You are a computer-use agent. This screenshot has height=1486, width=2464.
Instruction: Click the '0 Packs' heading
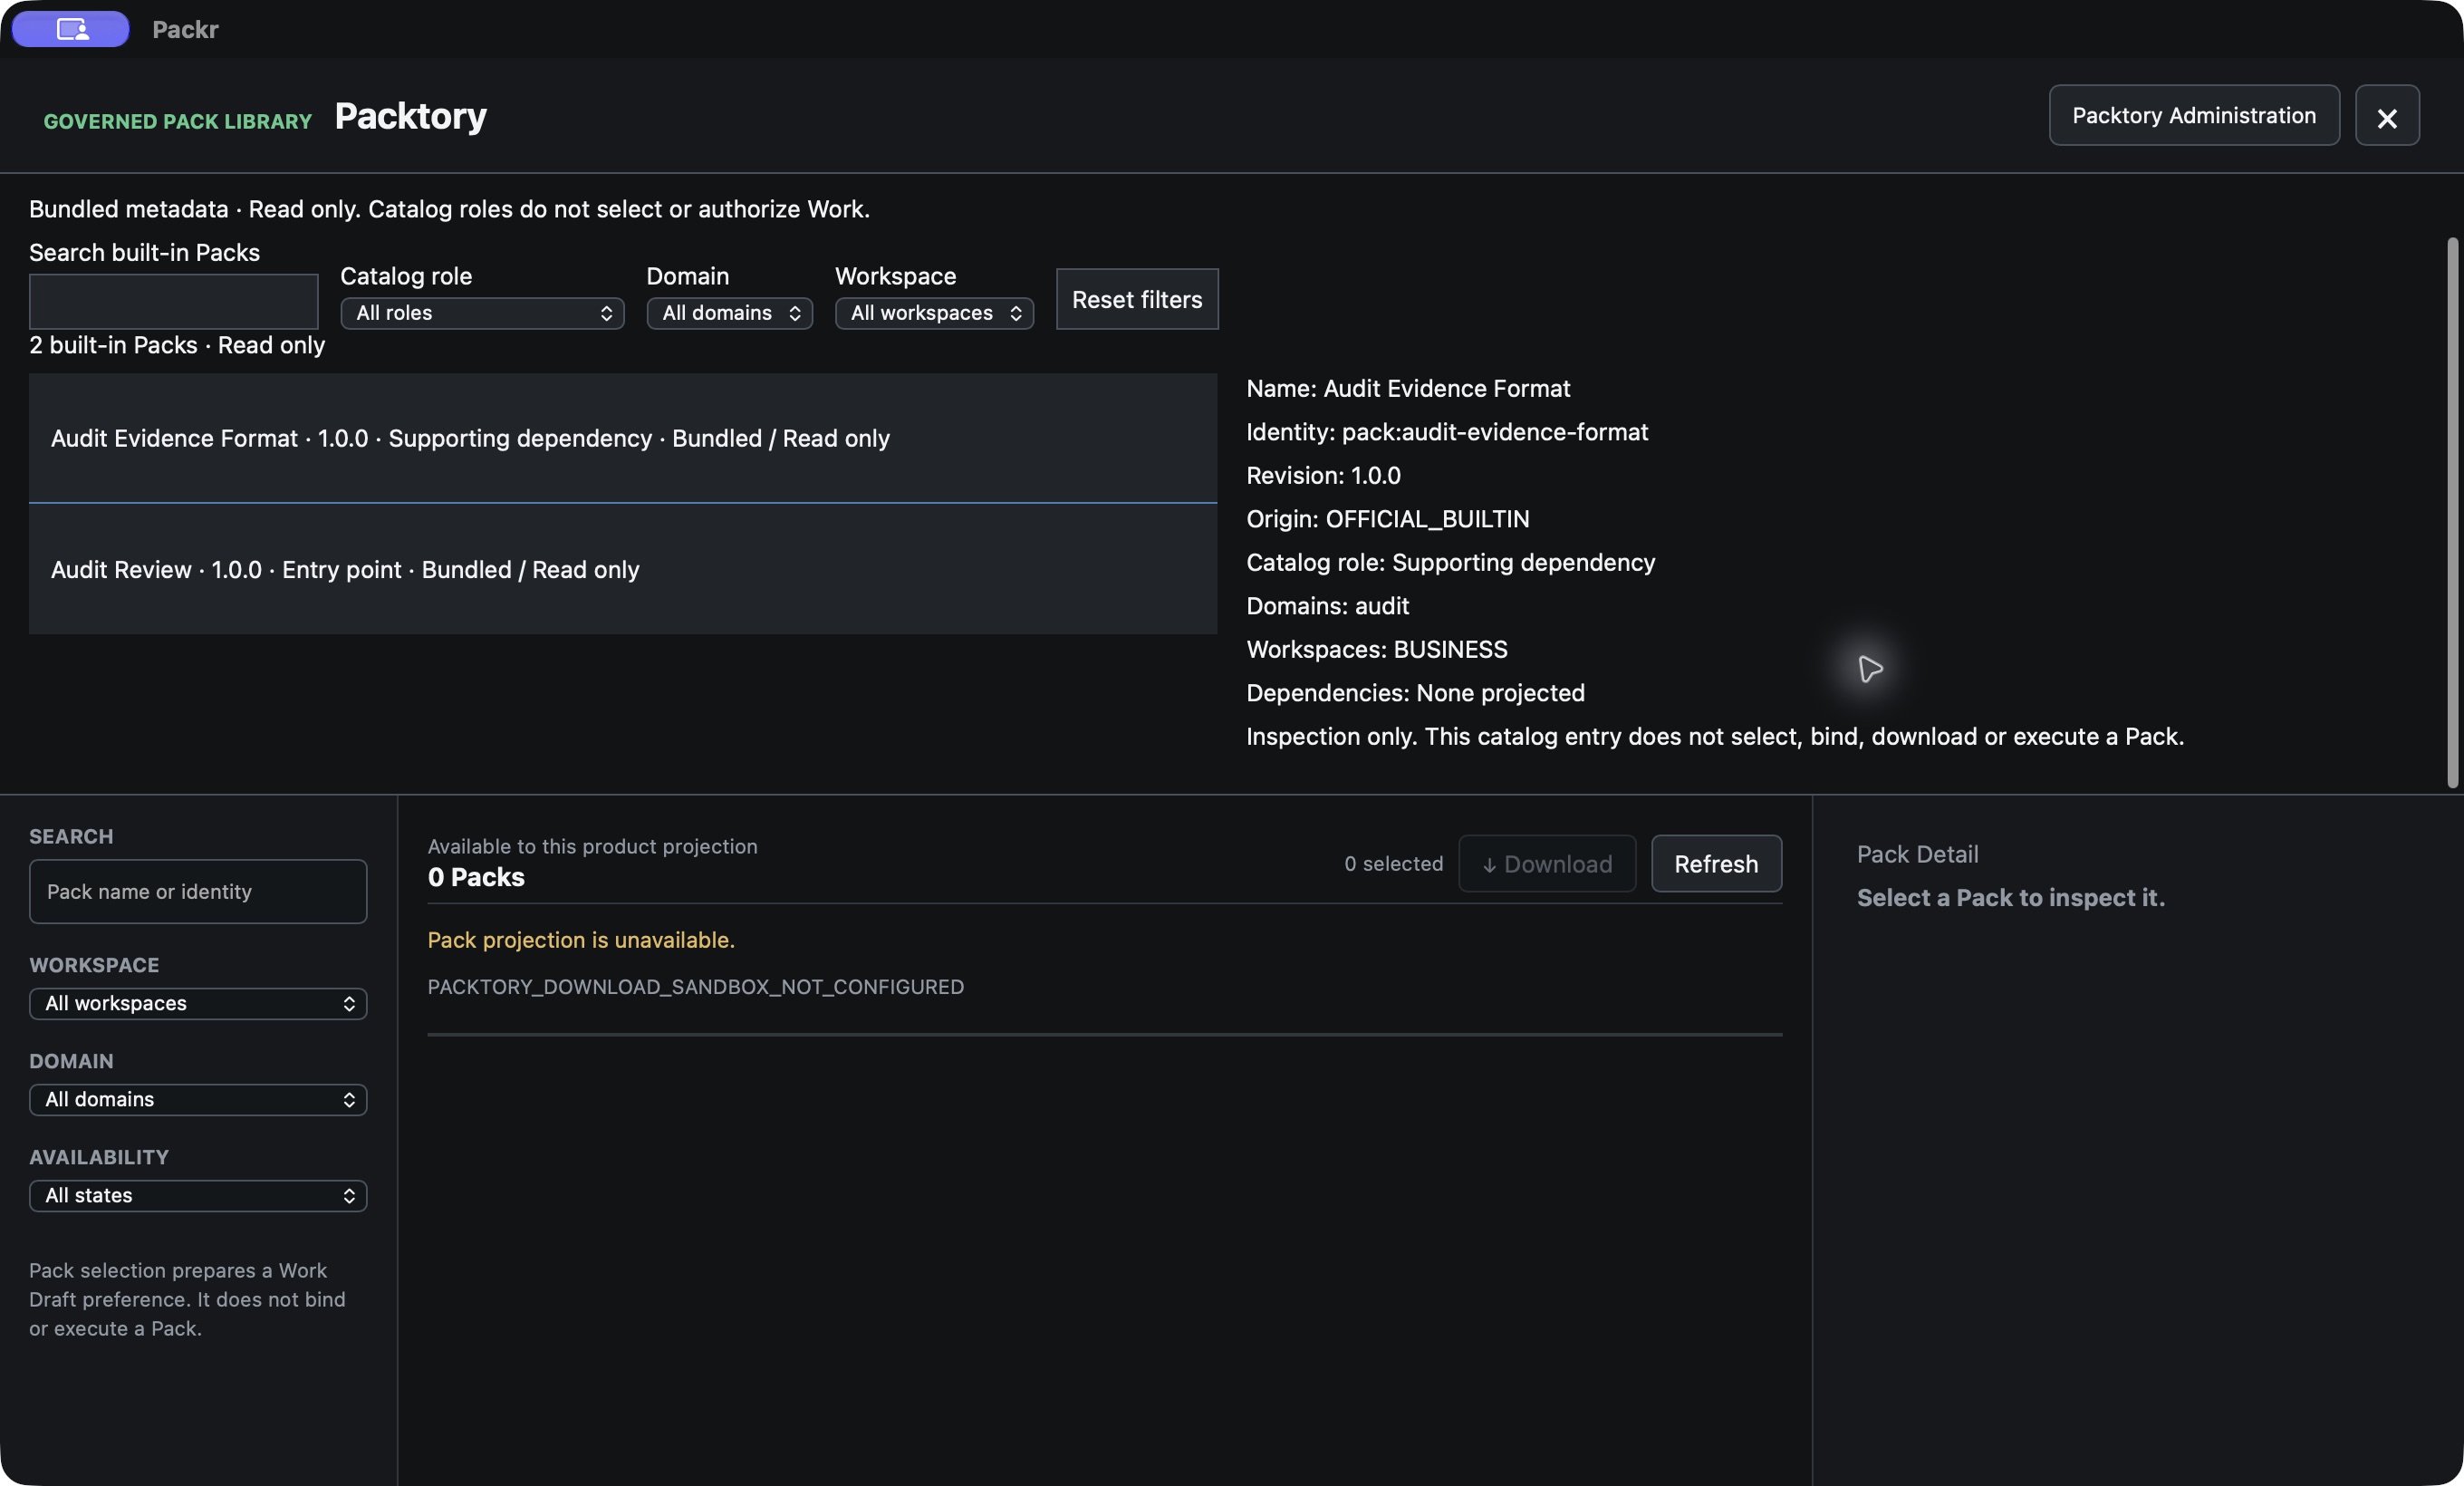pyautogui.click(x=476, y=877)
